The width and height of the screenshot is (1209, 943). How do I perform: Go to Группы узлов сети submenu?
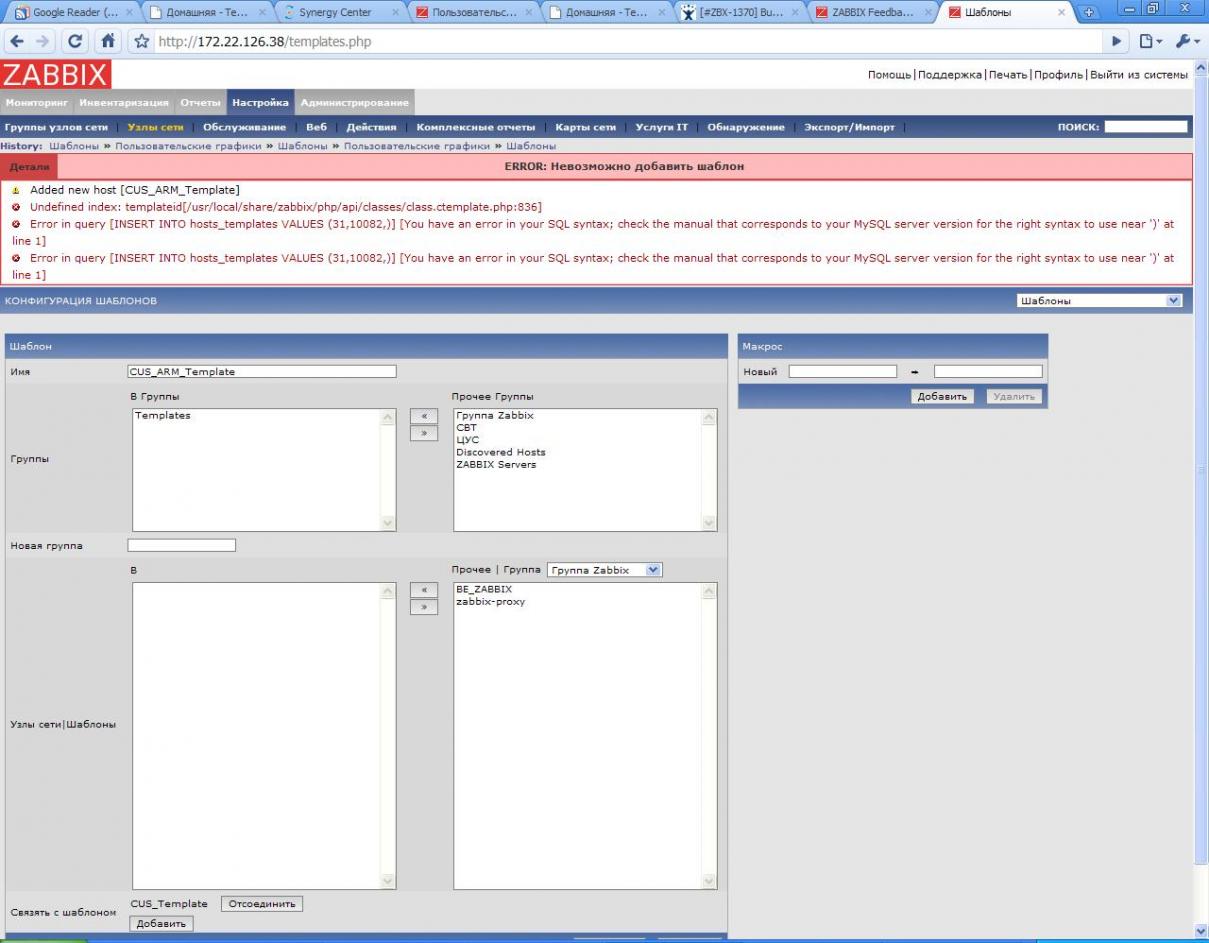[x=56, y=127]
